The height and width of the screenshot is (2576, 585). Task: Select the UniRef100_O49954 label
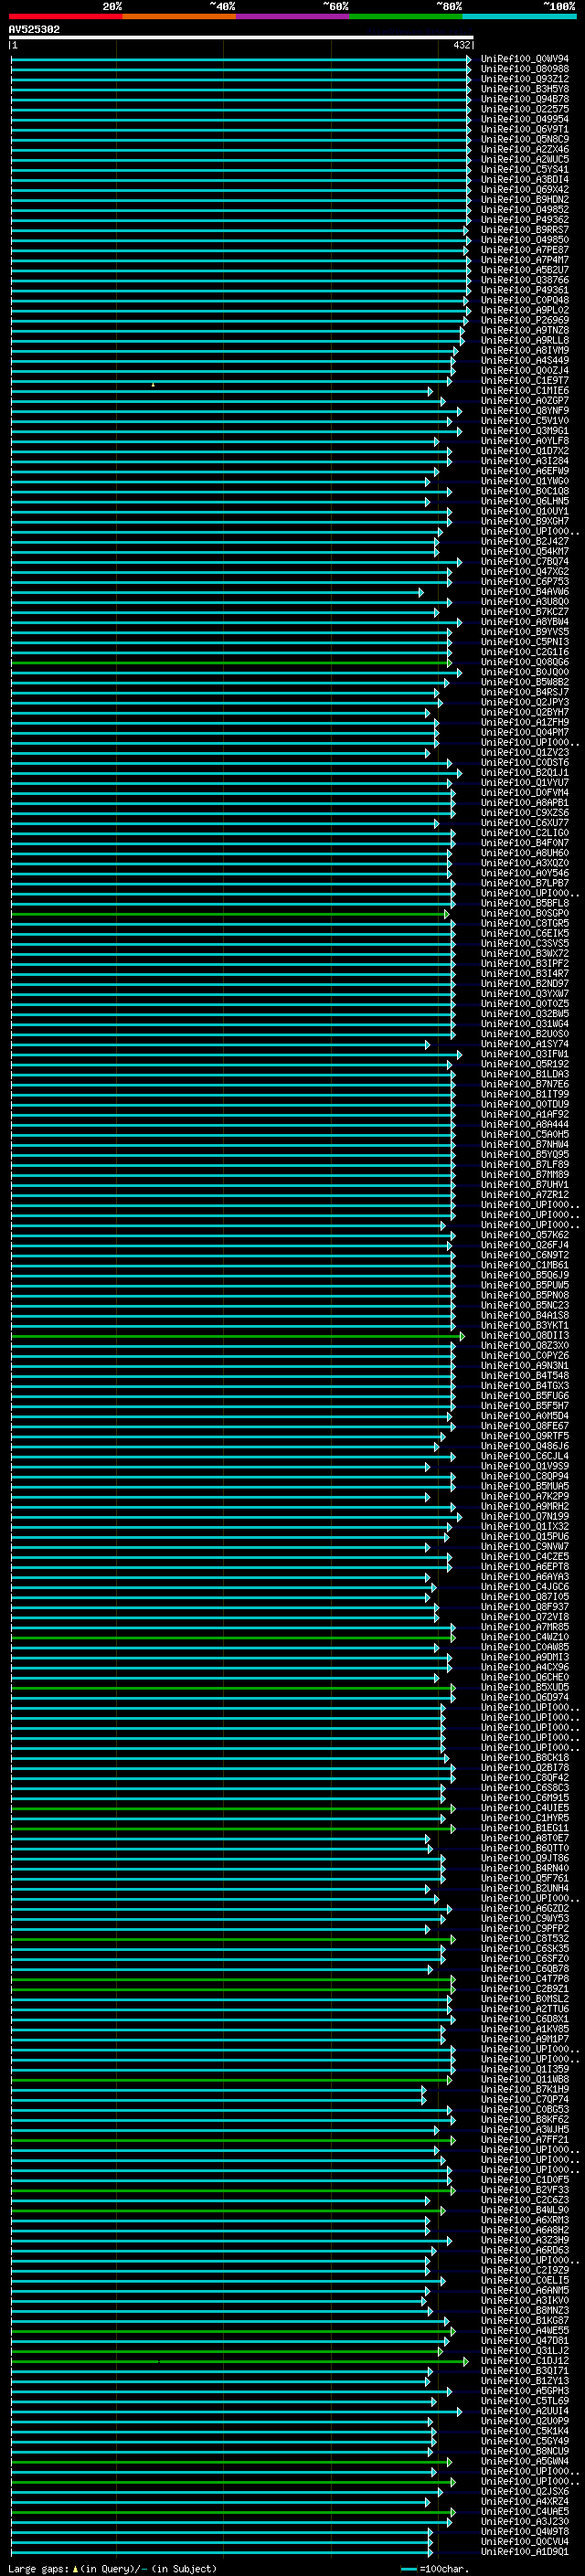click(525, 119)
